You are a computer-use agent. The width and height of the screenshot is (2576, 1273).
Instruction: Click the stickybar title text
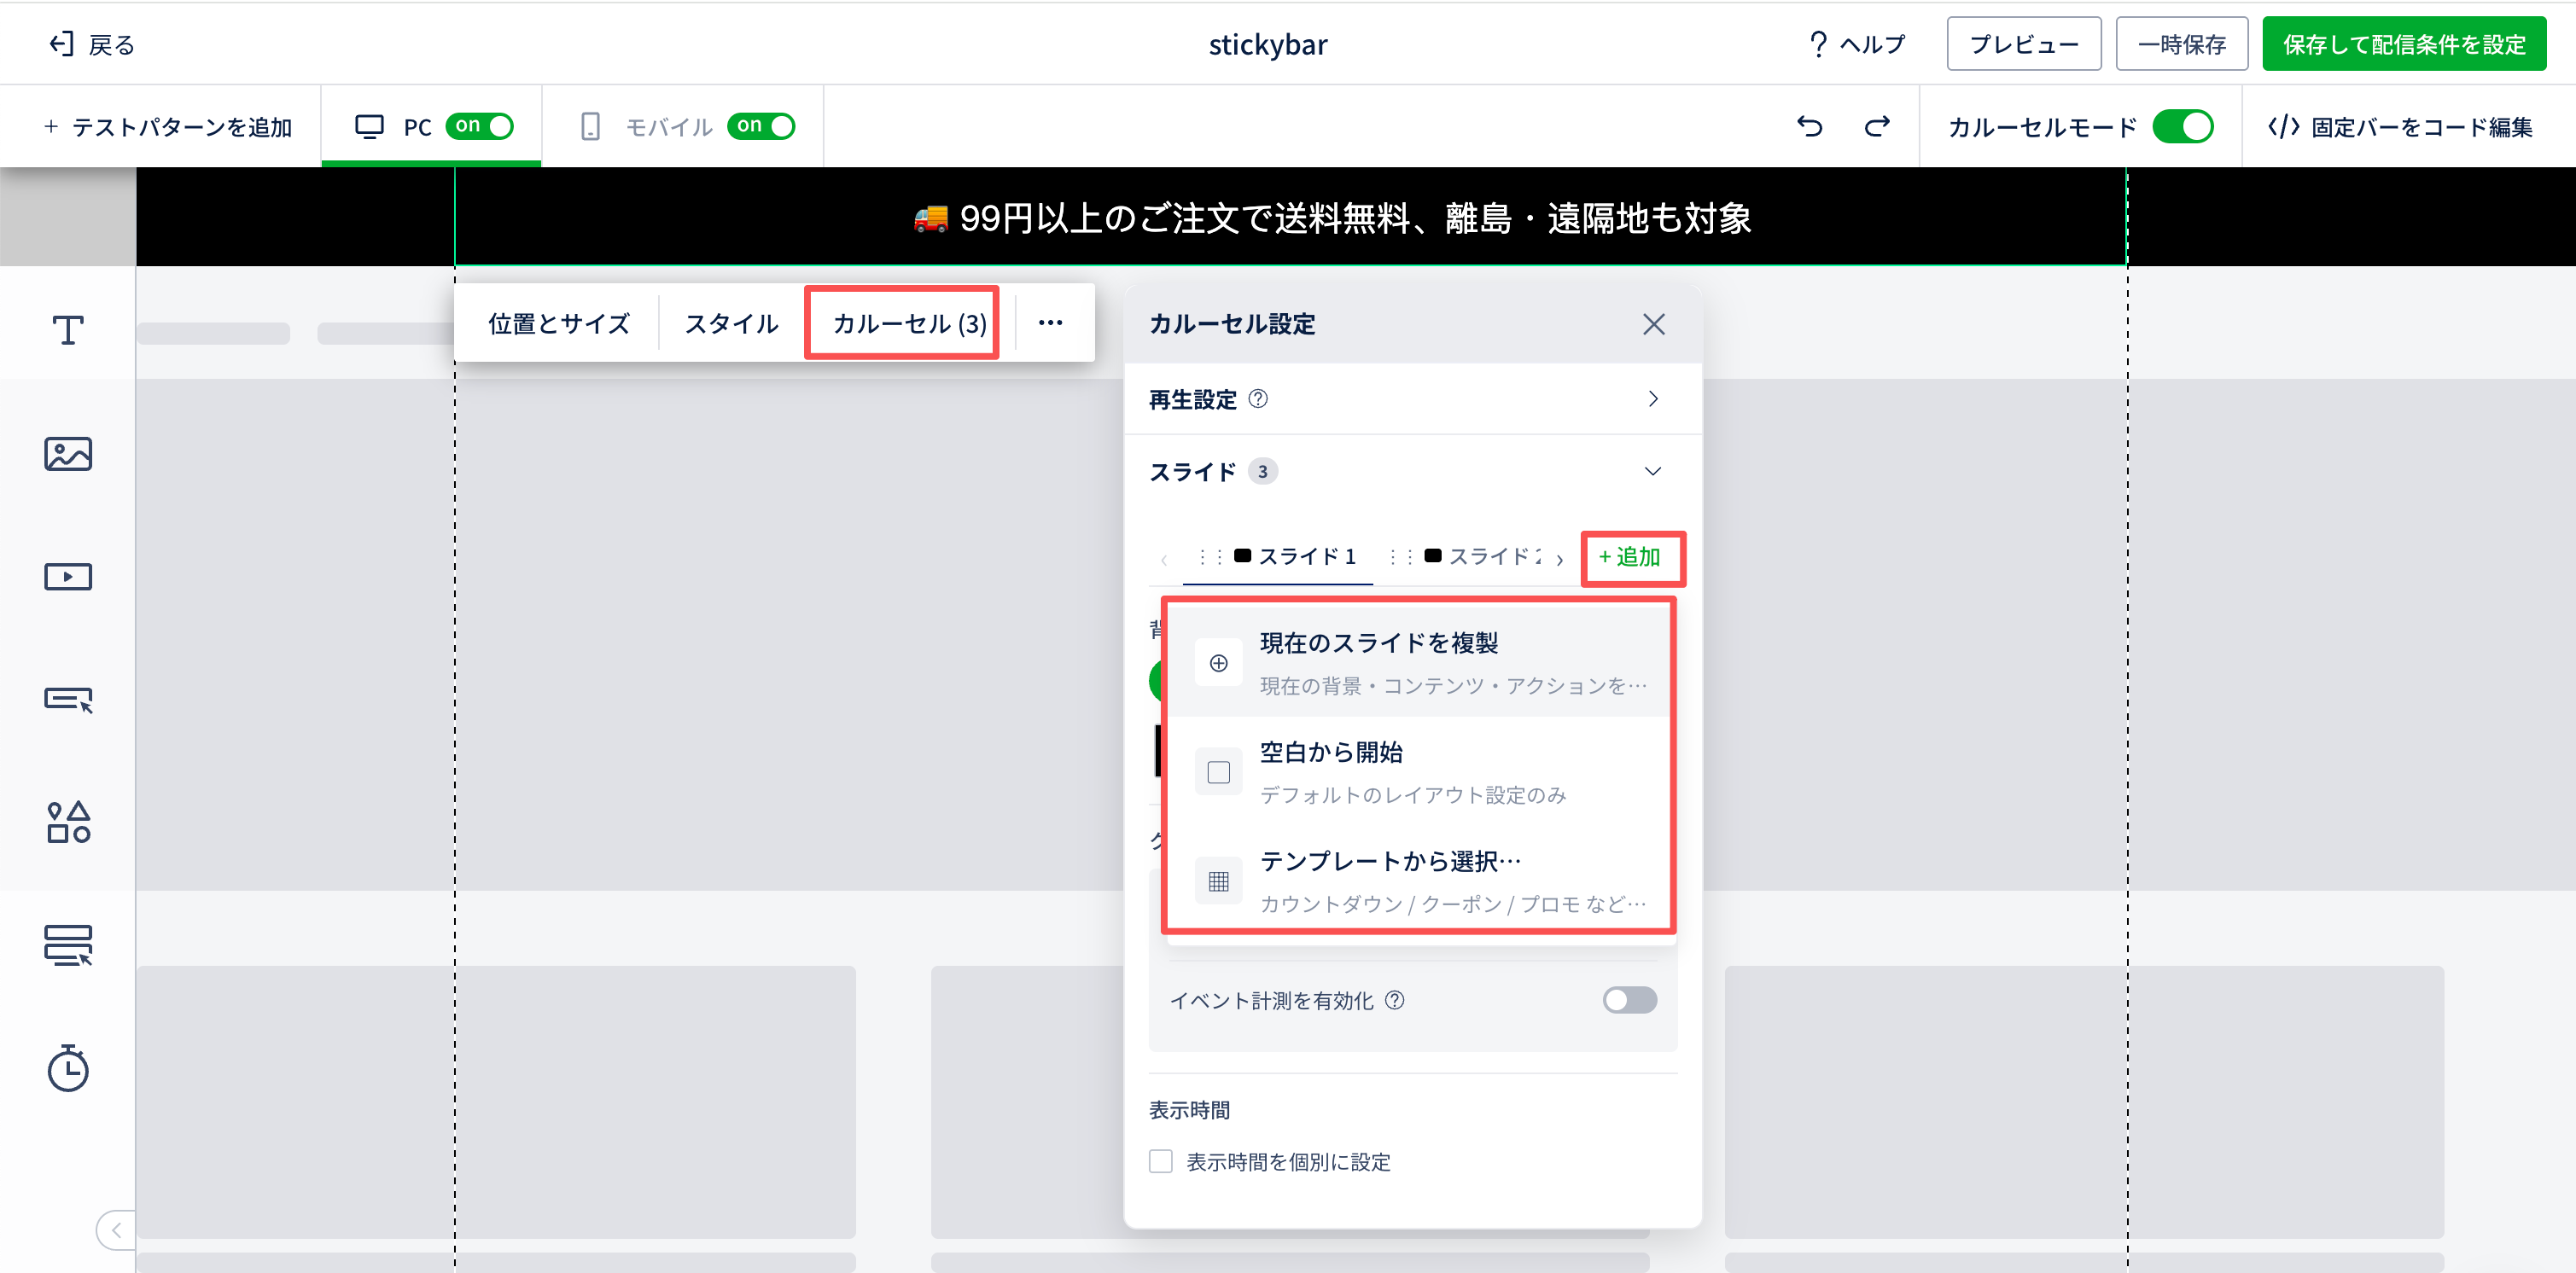pyautogui.click(x=1267, y=44)
